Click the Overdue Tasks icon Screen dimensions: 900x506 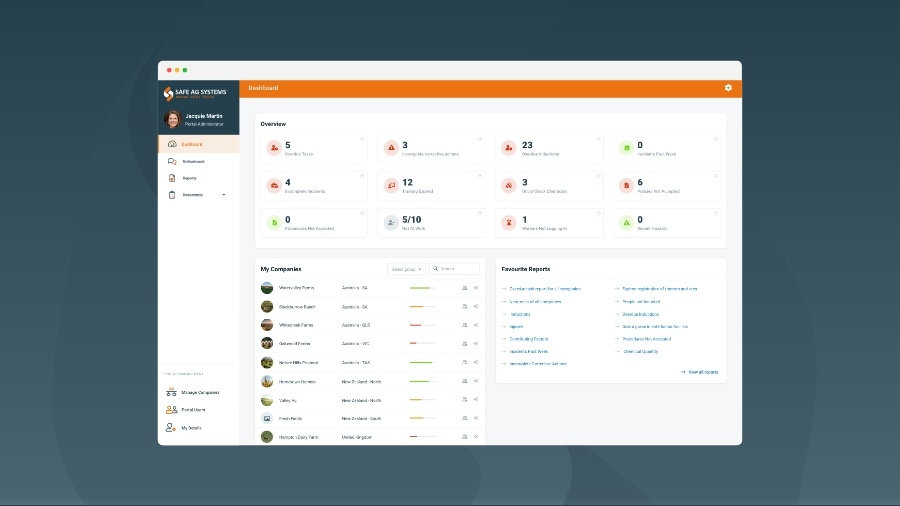[273, 148]
